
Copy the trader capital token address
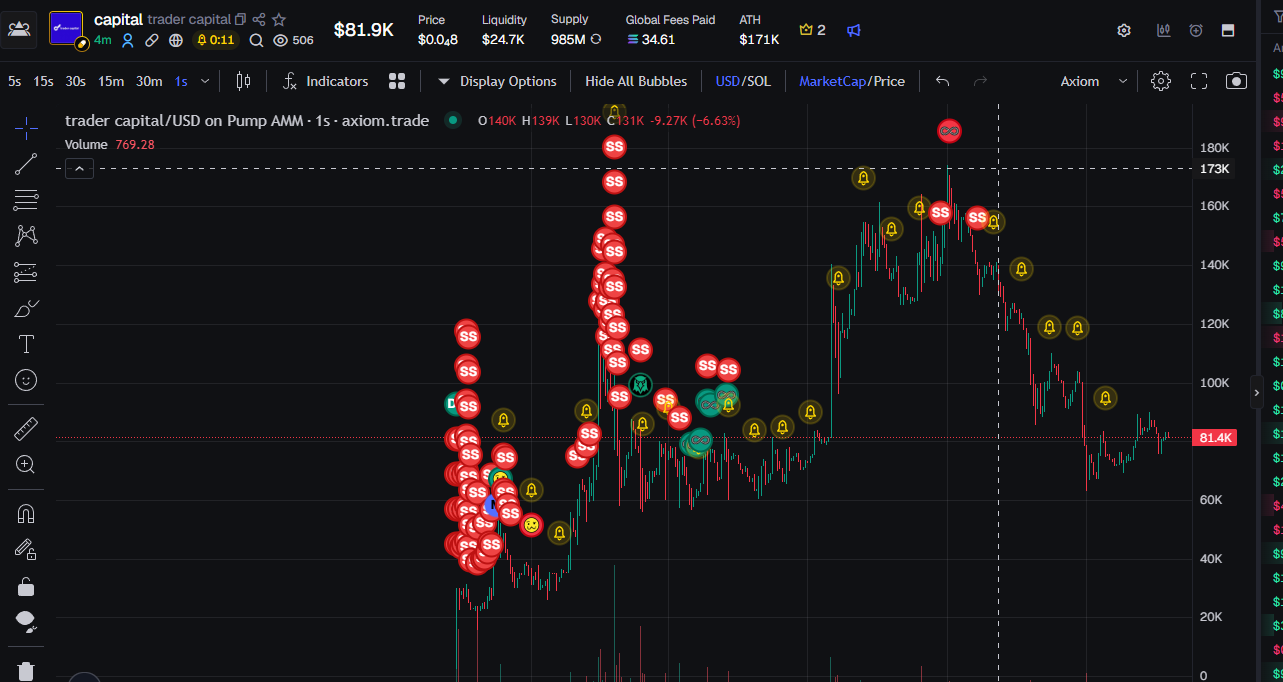[x=240, y=19]
